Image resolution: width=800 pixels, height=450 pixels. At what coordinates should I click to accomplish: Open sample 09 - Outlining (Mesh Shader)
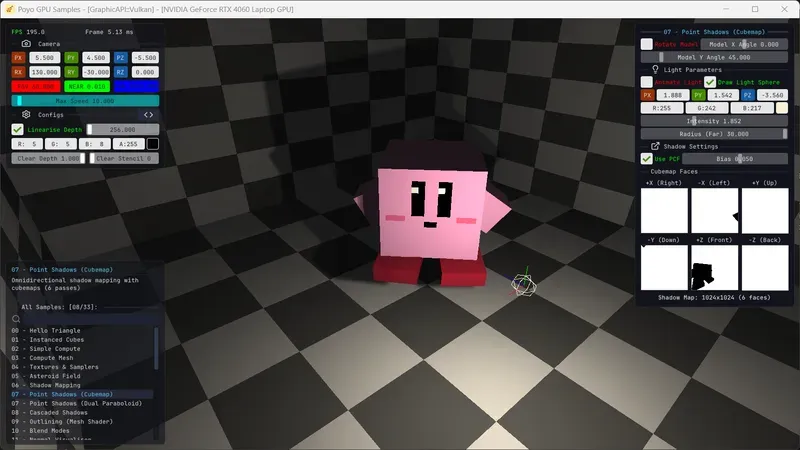82,422
